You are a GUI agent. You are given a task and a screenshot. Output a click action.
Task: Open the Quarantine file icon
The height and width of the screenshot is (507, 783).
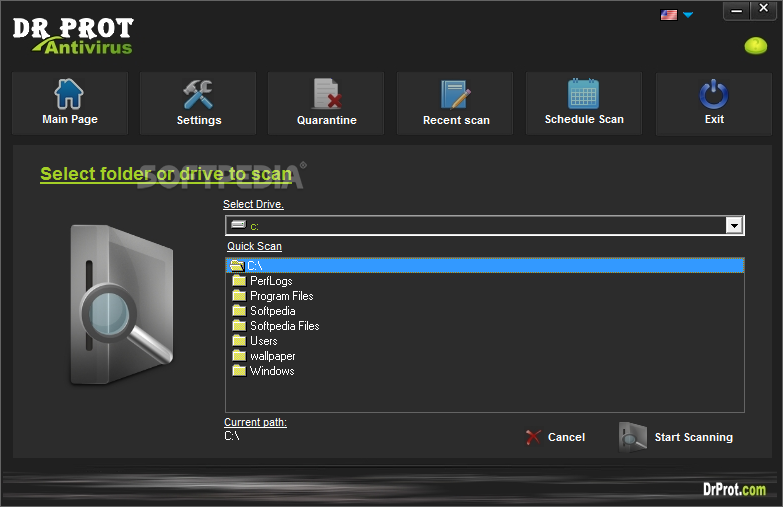pos(327,93)
